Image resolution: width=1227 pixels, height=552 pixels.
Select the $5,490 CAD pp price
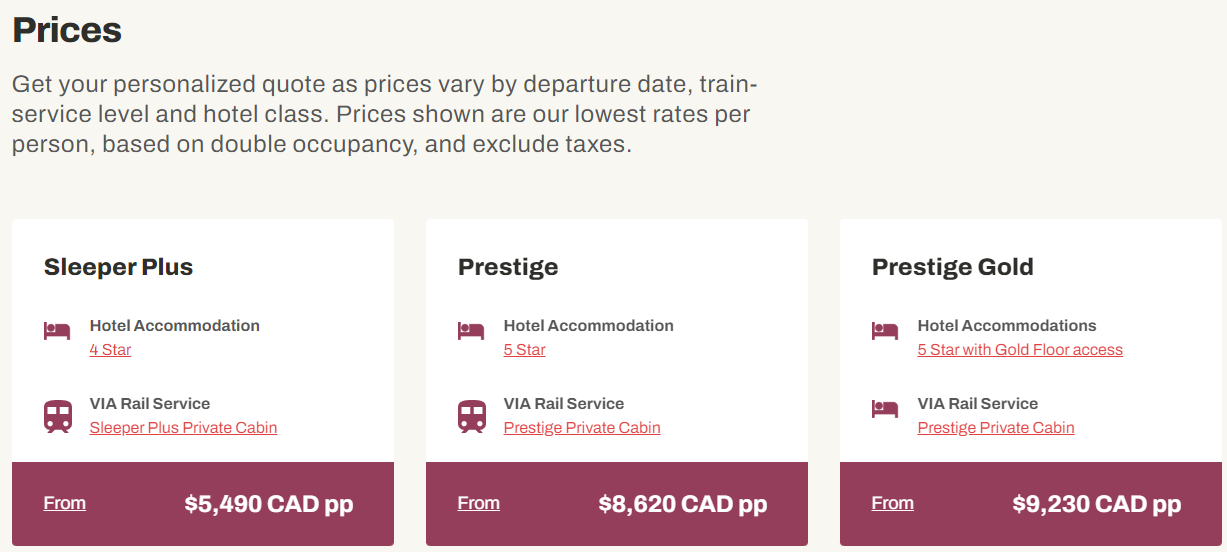coord(269,504)
